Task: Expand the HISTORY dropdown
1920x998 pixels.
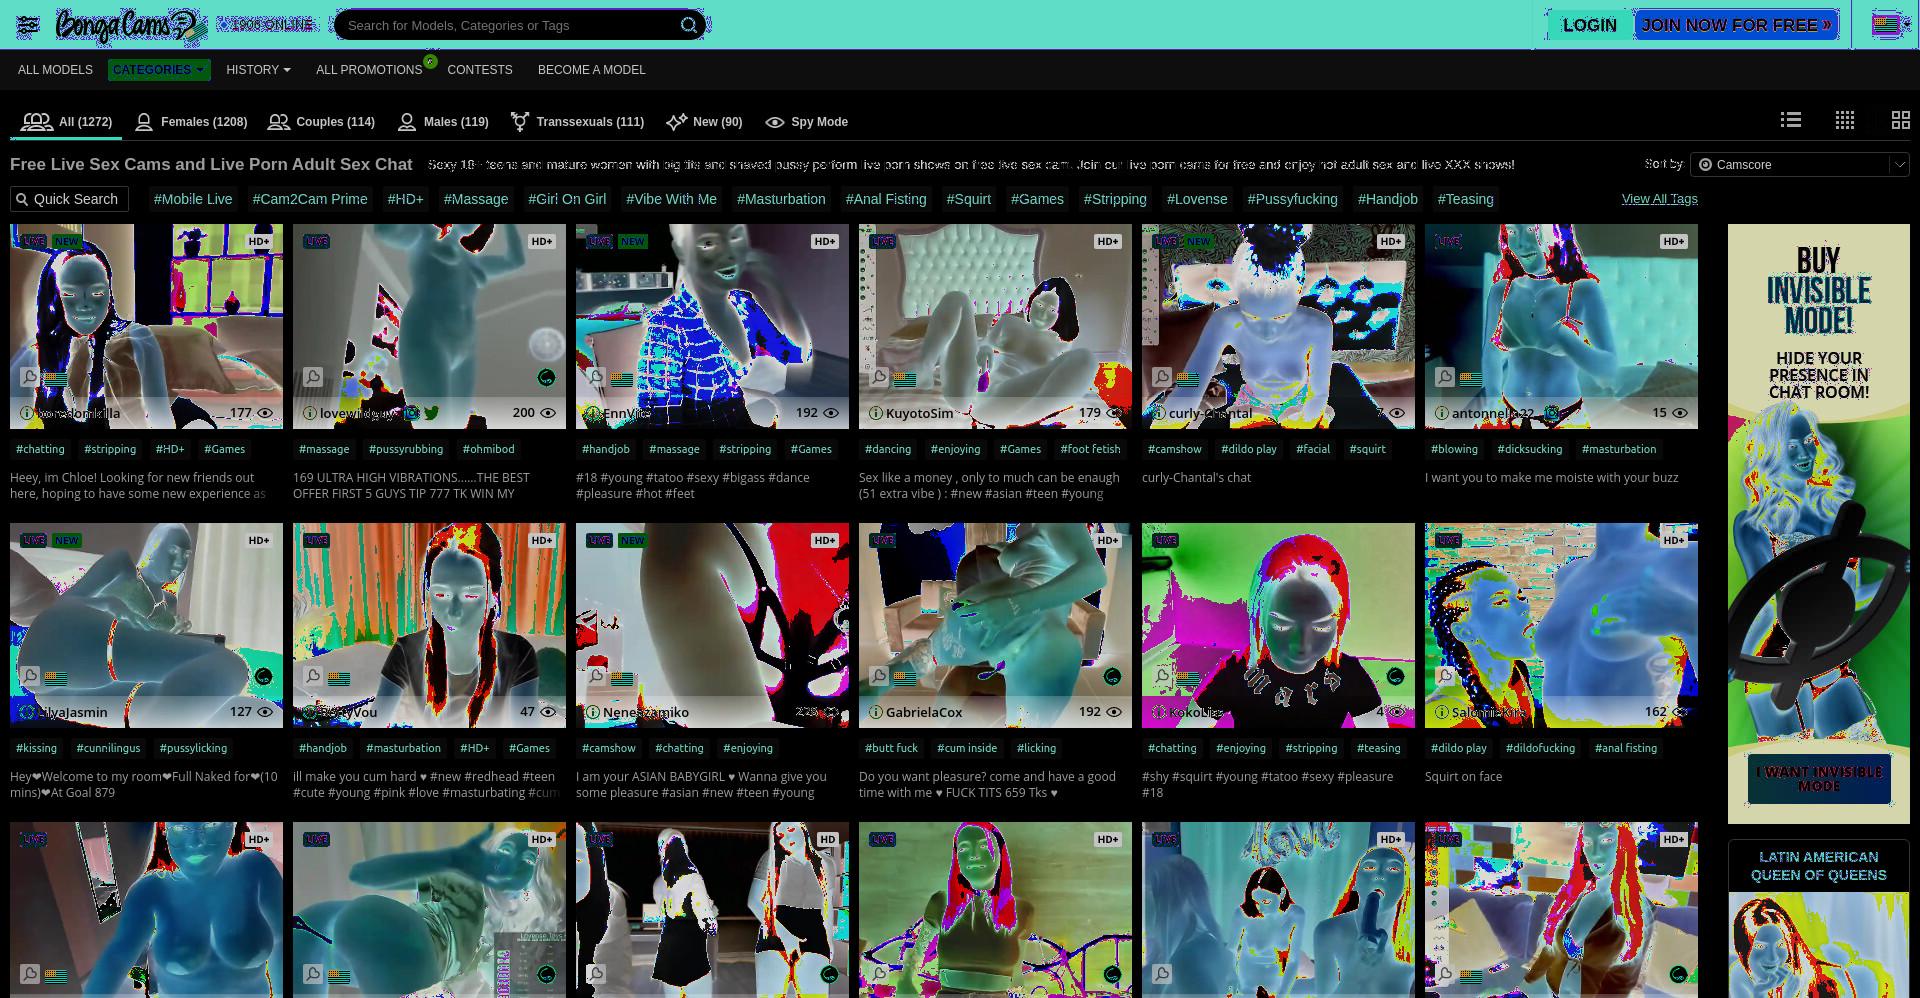Action: click(258, 70)
